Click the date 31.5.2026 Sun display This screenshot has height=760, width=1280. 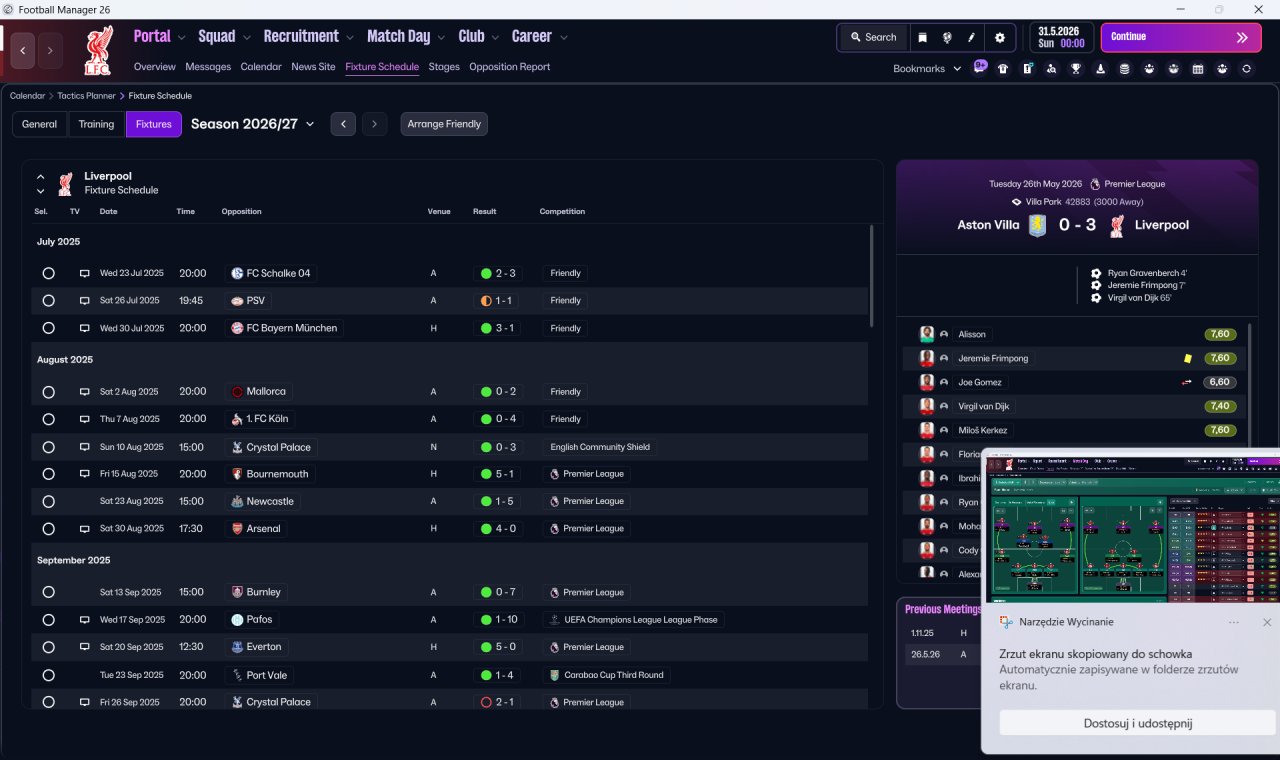[1061, 37]
